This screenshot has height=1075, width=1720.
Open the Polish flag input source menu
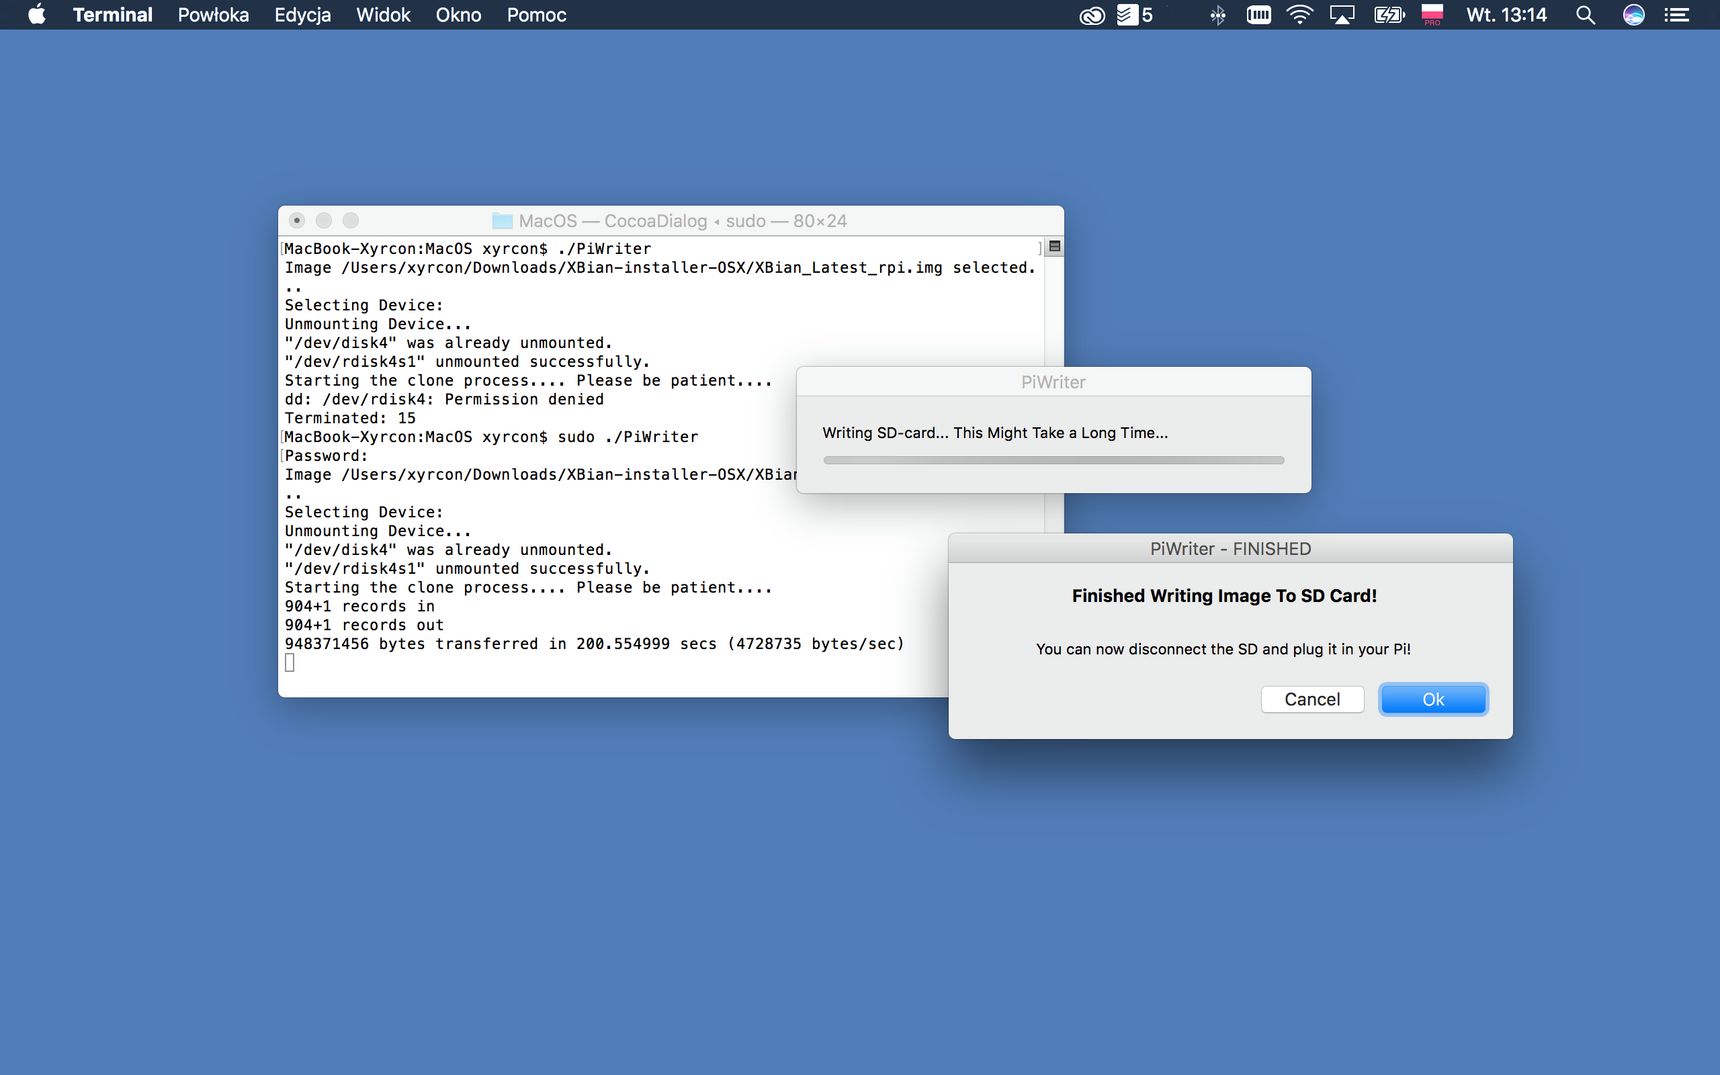(1432, 15)
